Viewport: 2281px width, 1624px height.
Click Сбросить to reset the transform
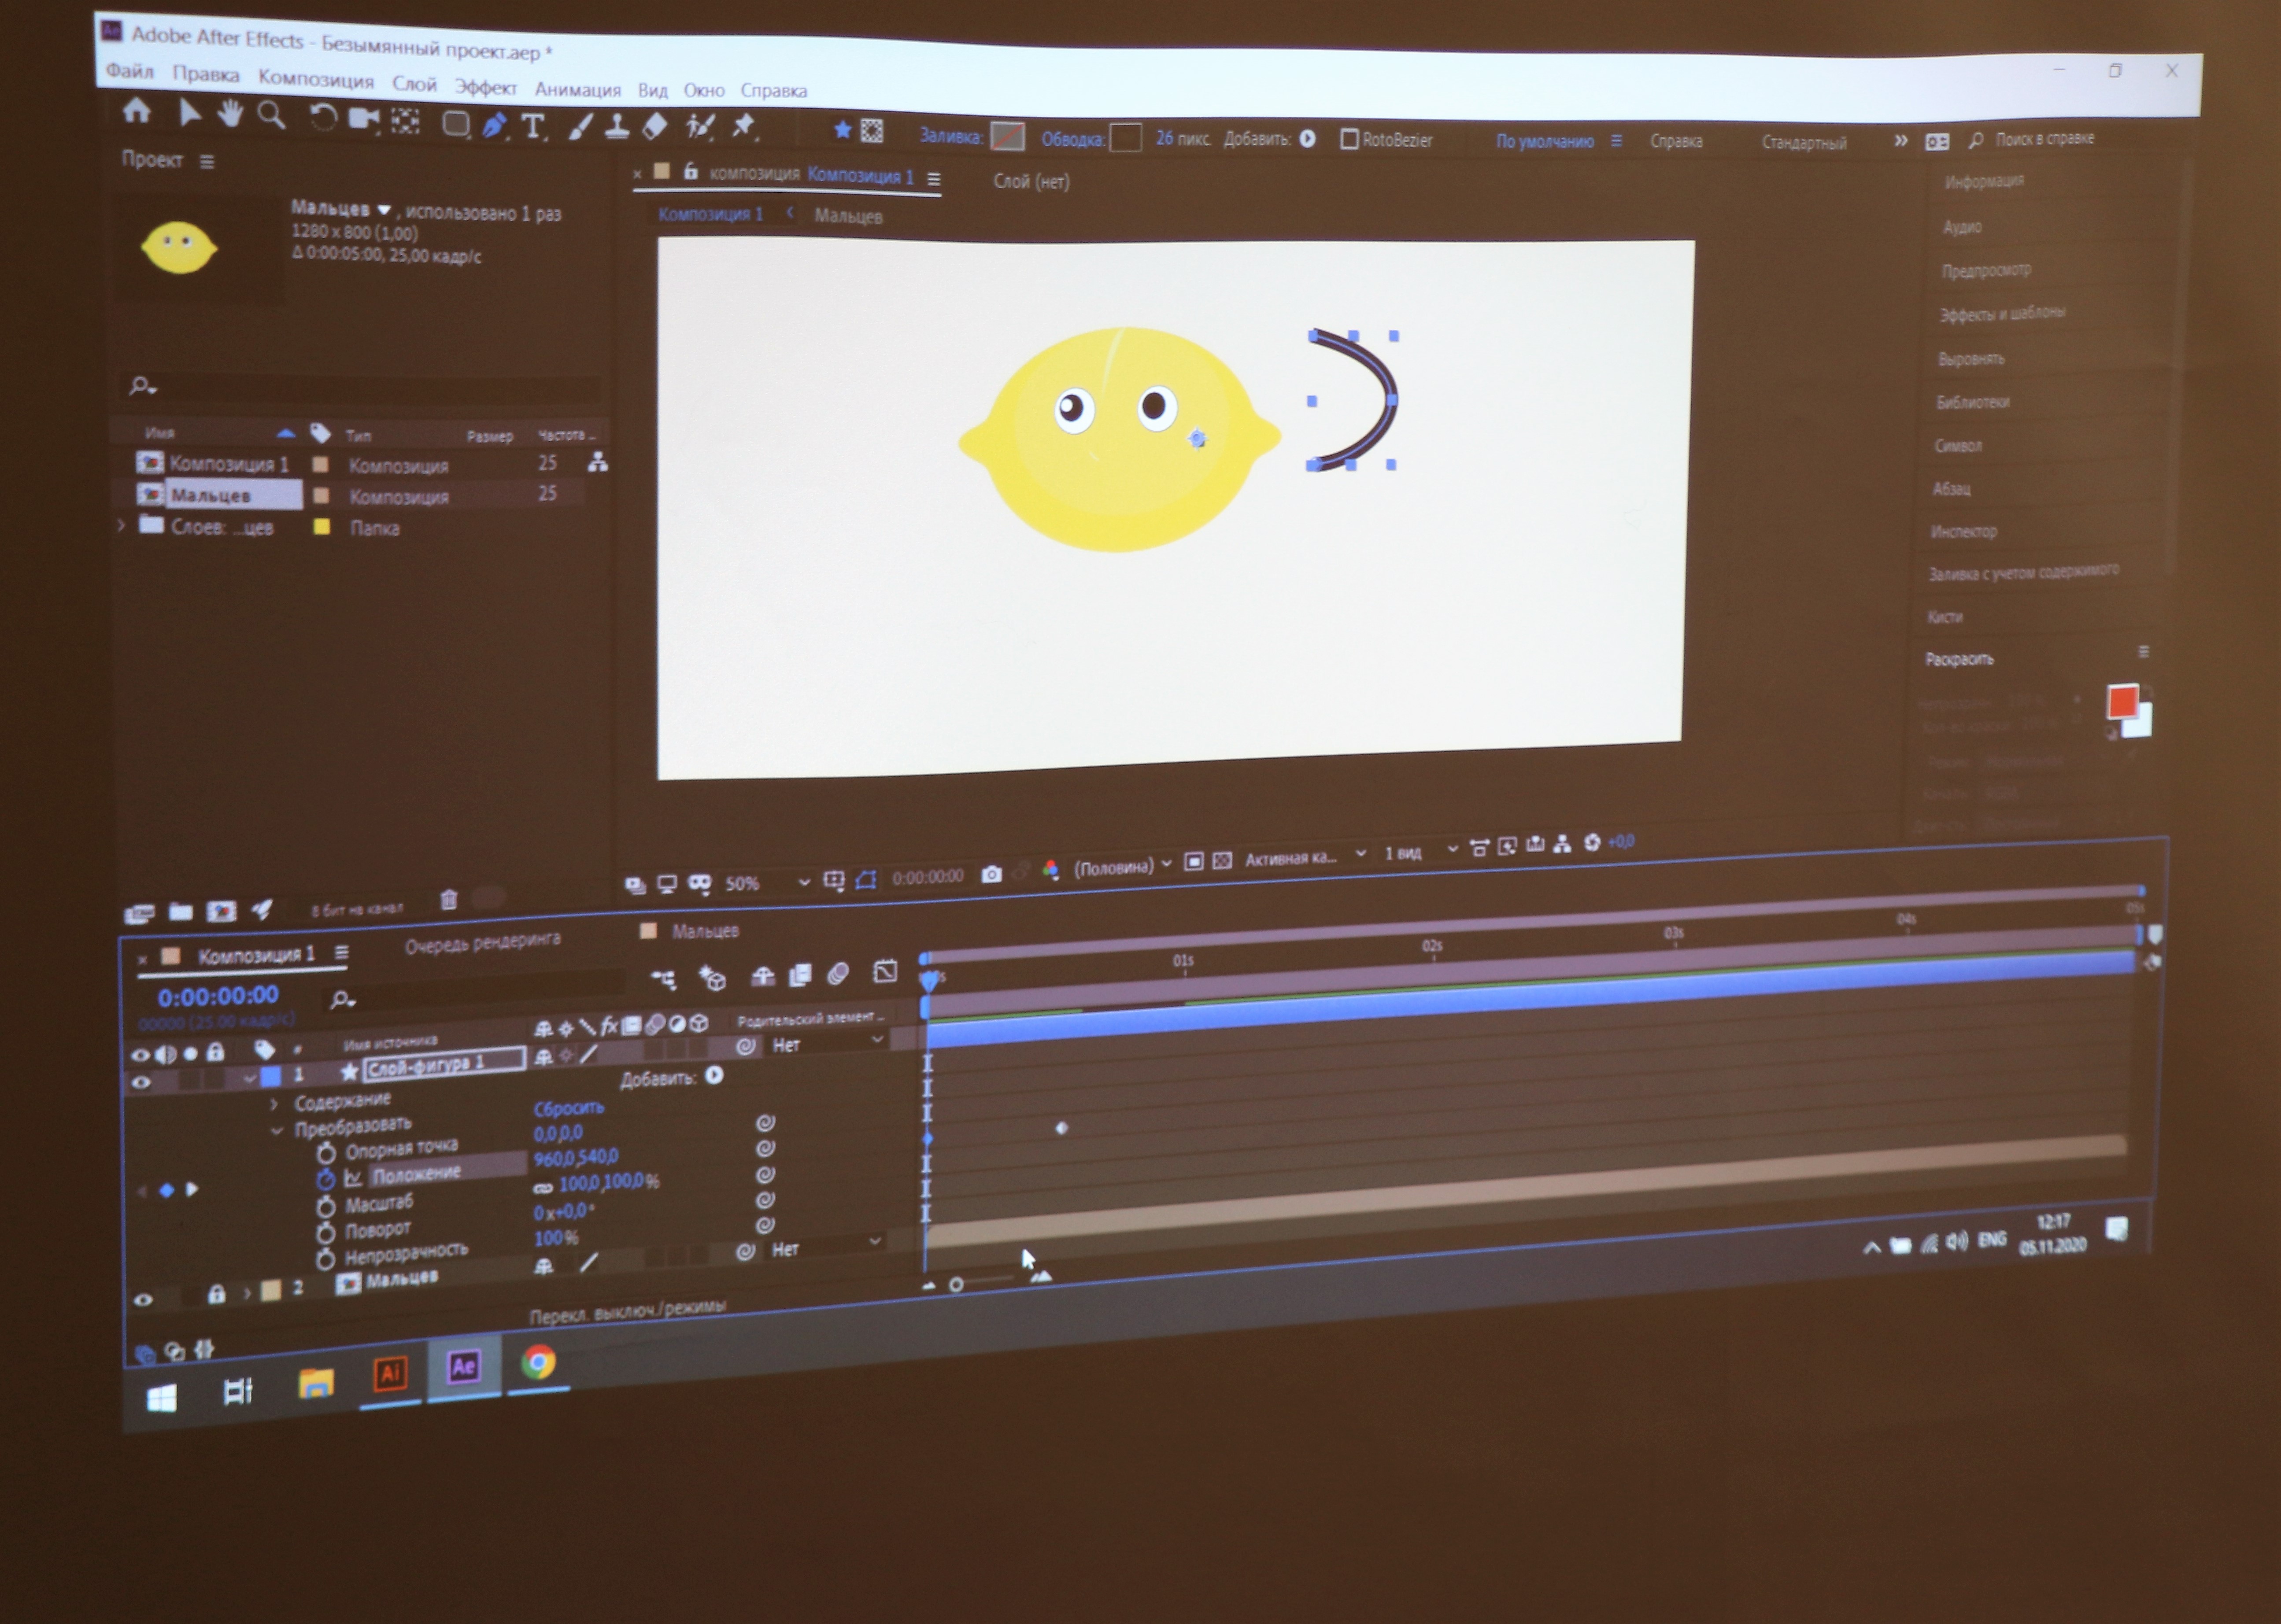tap(568, 1108)
